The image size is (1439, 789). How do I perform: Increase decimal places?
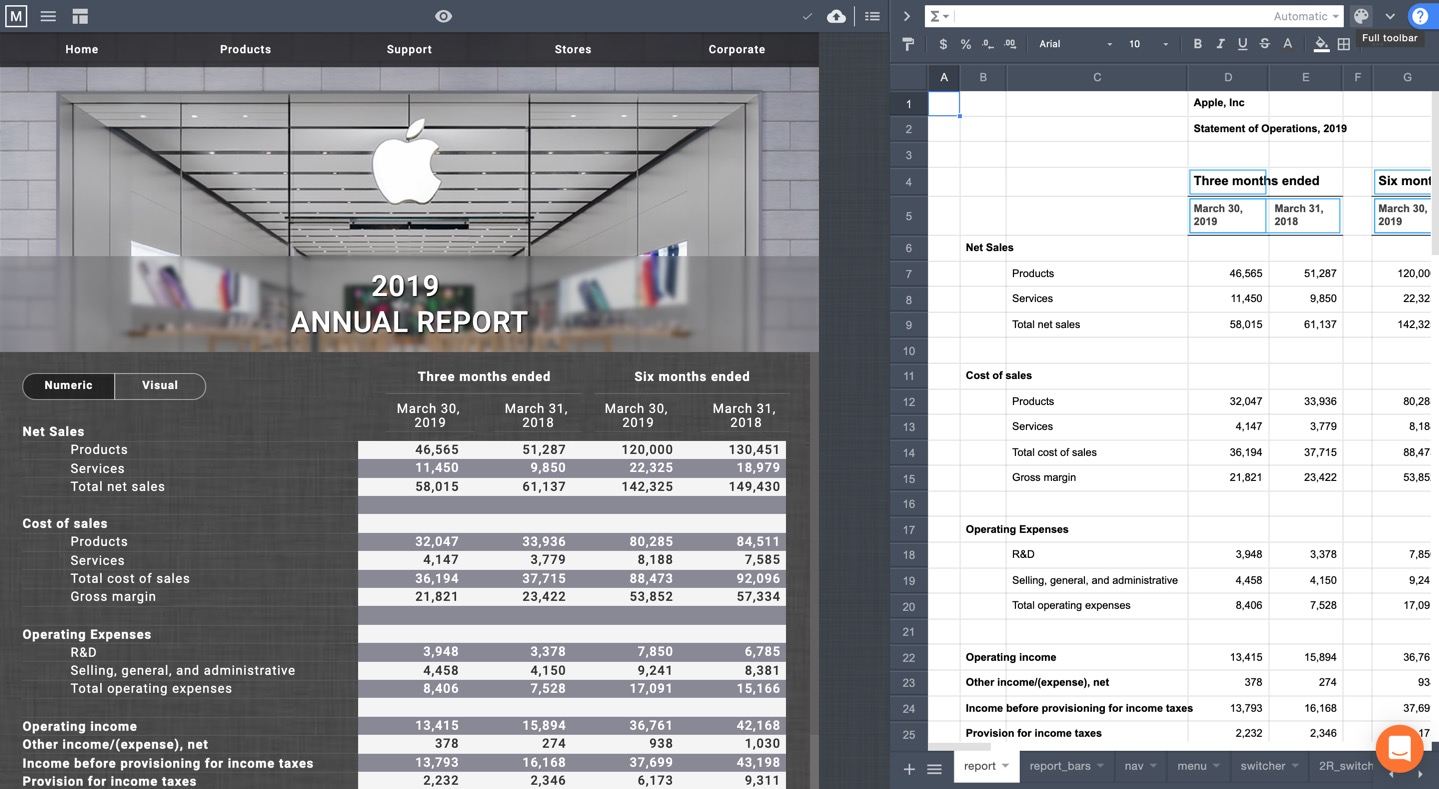(x=1010, y=44)
